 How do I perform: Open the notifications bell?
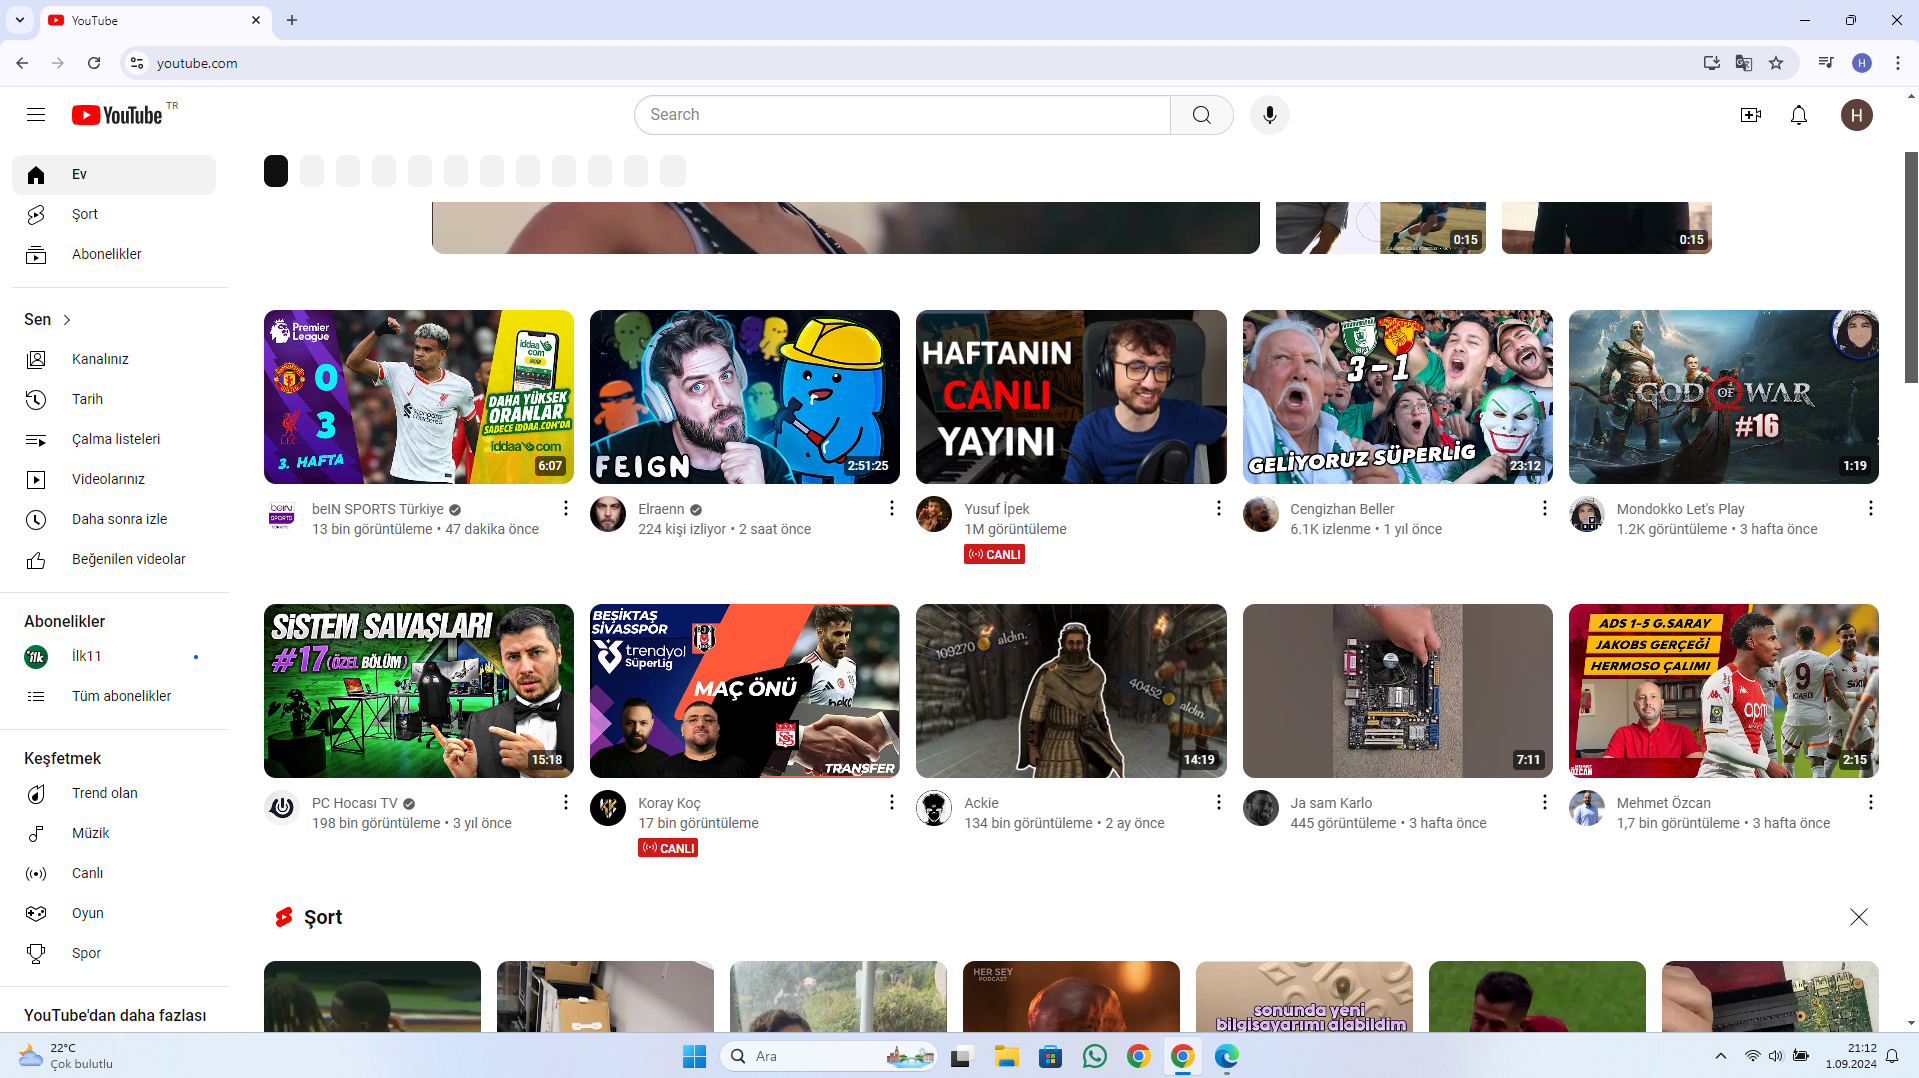[1799, 115]
